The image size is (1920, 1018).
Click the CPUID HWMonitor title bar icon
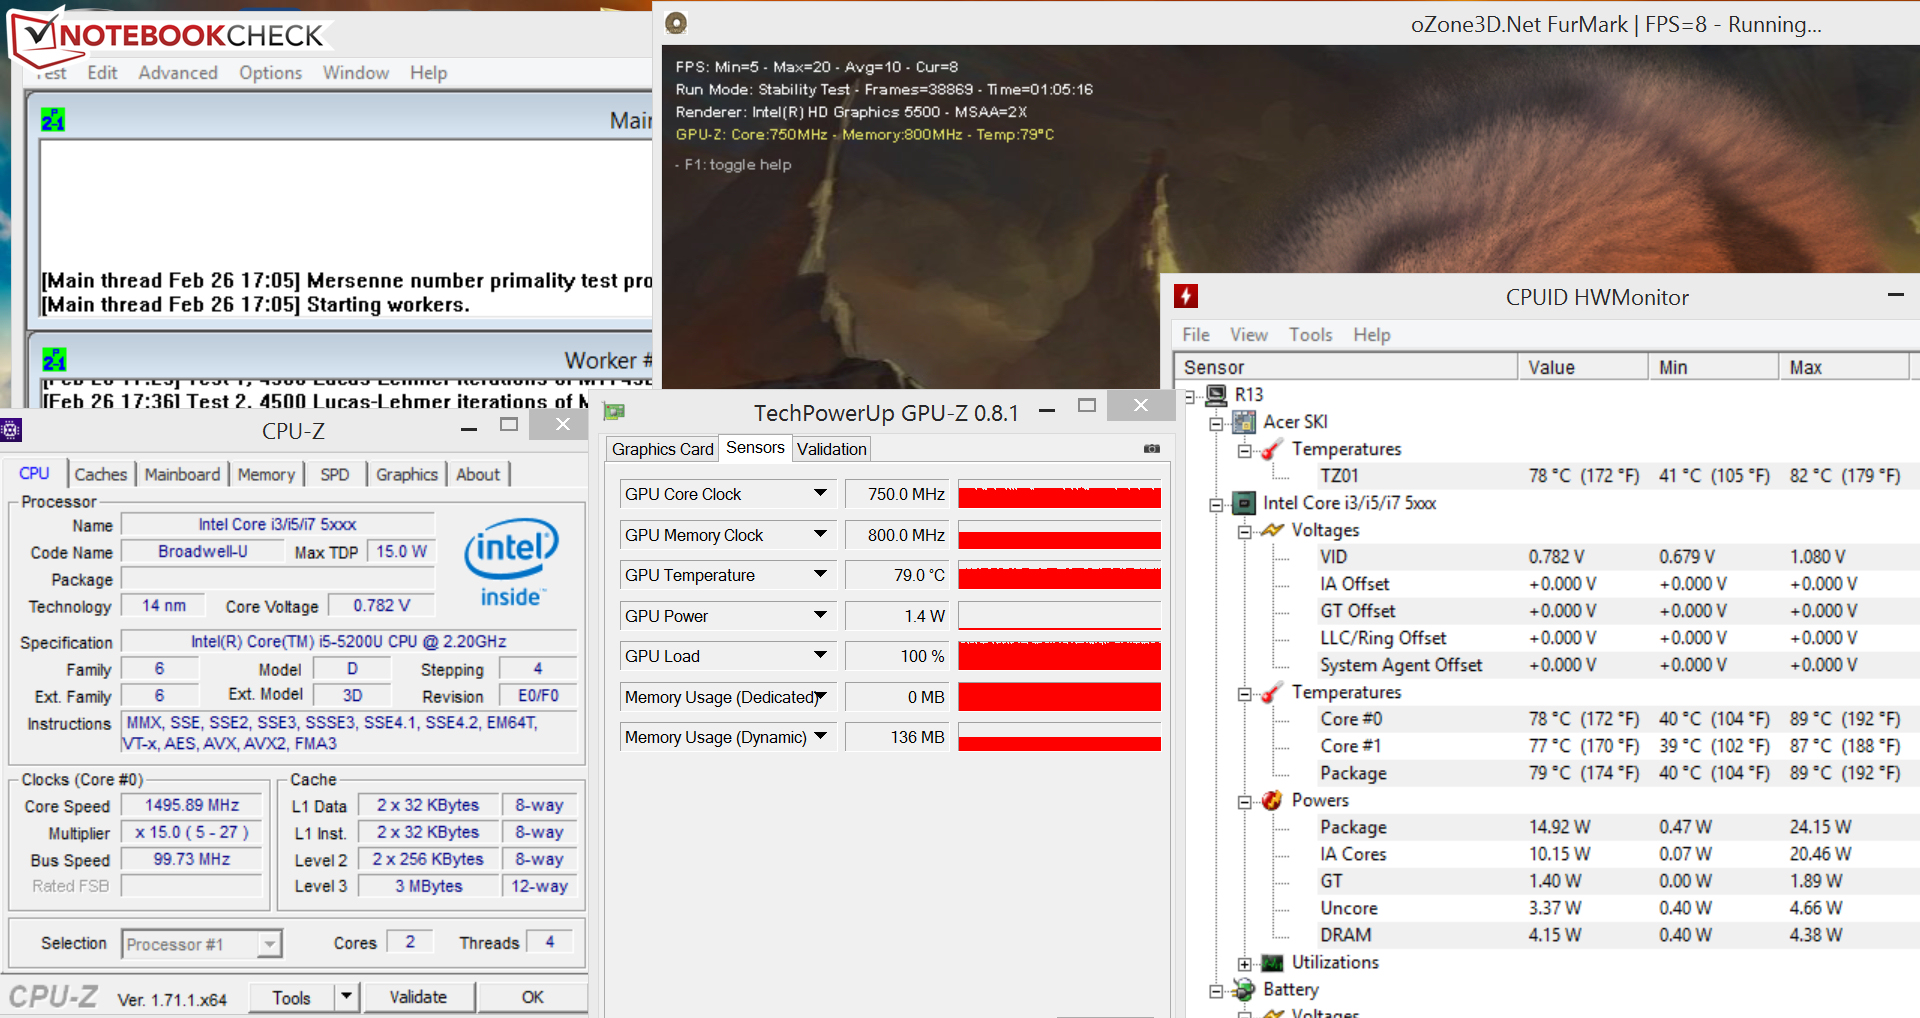(x=1185, y=296)
